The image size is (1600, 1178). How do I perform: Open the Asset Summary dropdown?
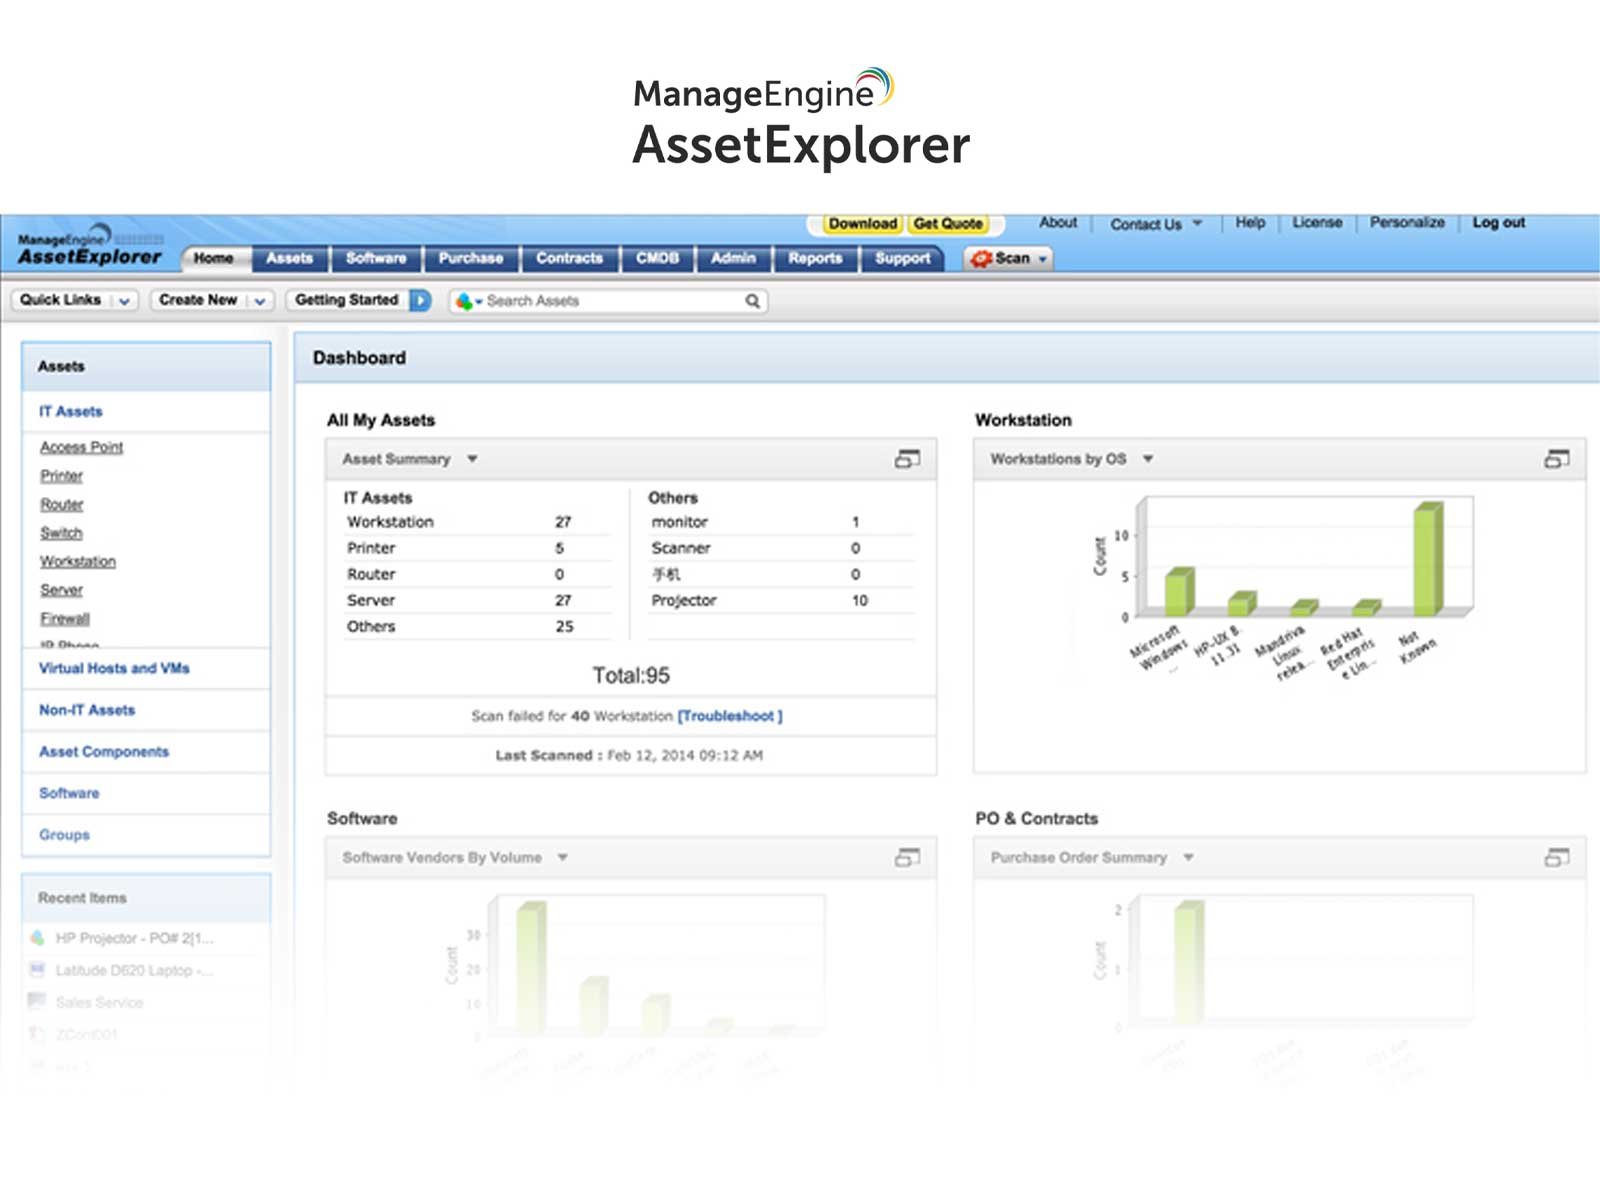click(472, 459)
